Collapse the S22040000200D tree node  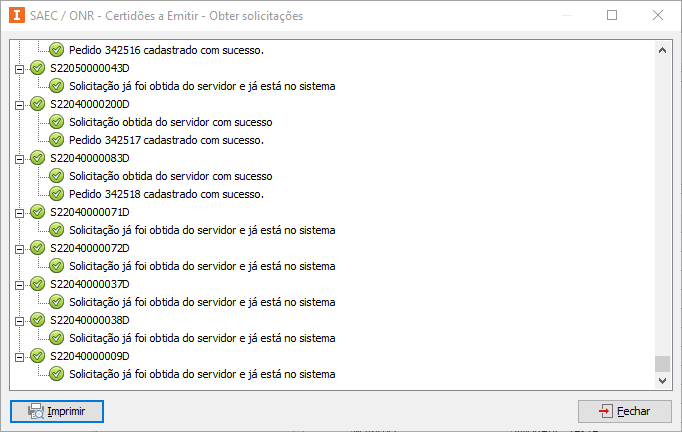pyautogui.click(x=19, y=106)
